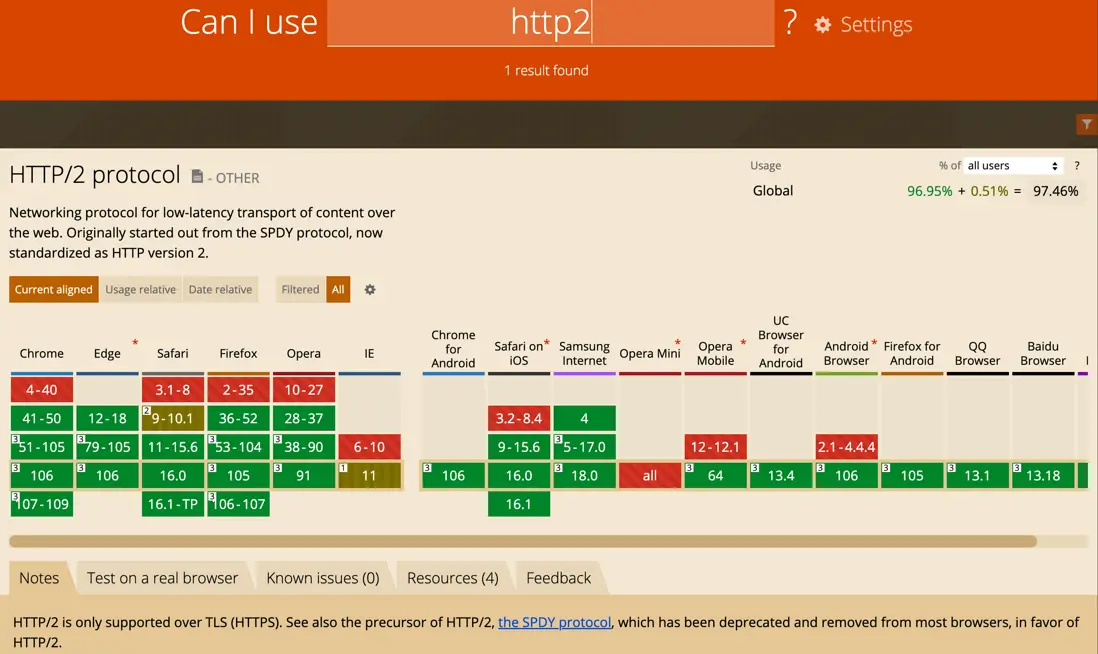Image resolution: width=1098 pixels, height=654 pixels.
Task: Click the Samsung Internet column header
Action: click(x=584, y=354)
